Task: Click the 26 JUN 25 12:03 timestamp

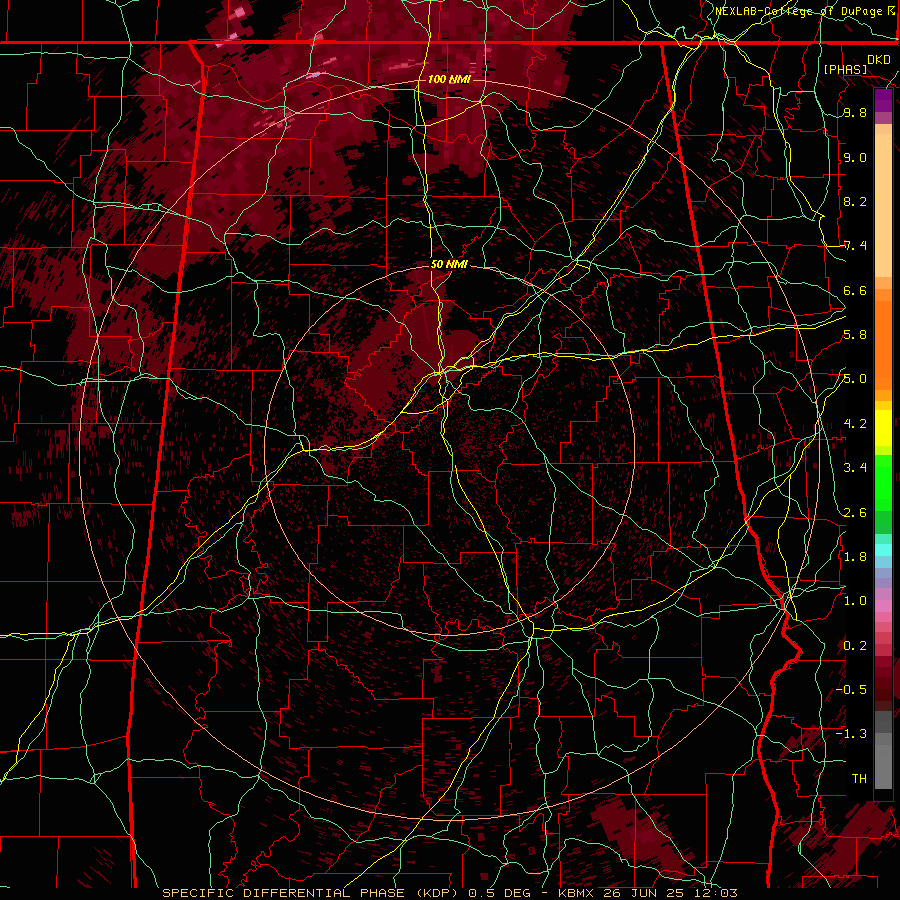Action: [670, 893]
